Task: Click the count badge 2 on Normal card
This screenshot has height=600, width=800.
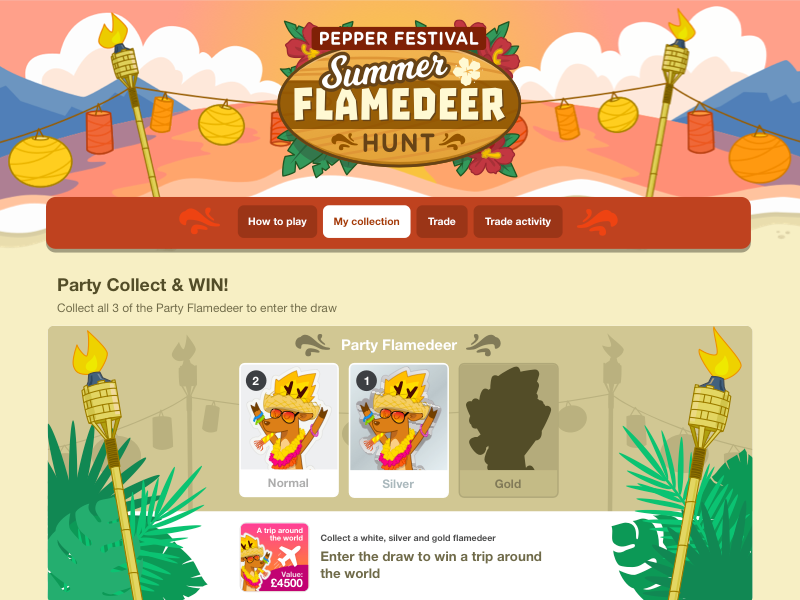Action: click(256, 381)
